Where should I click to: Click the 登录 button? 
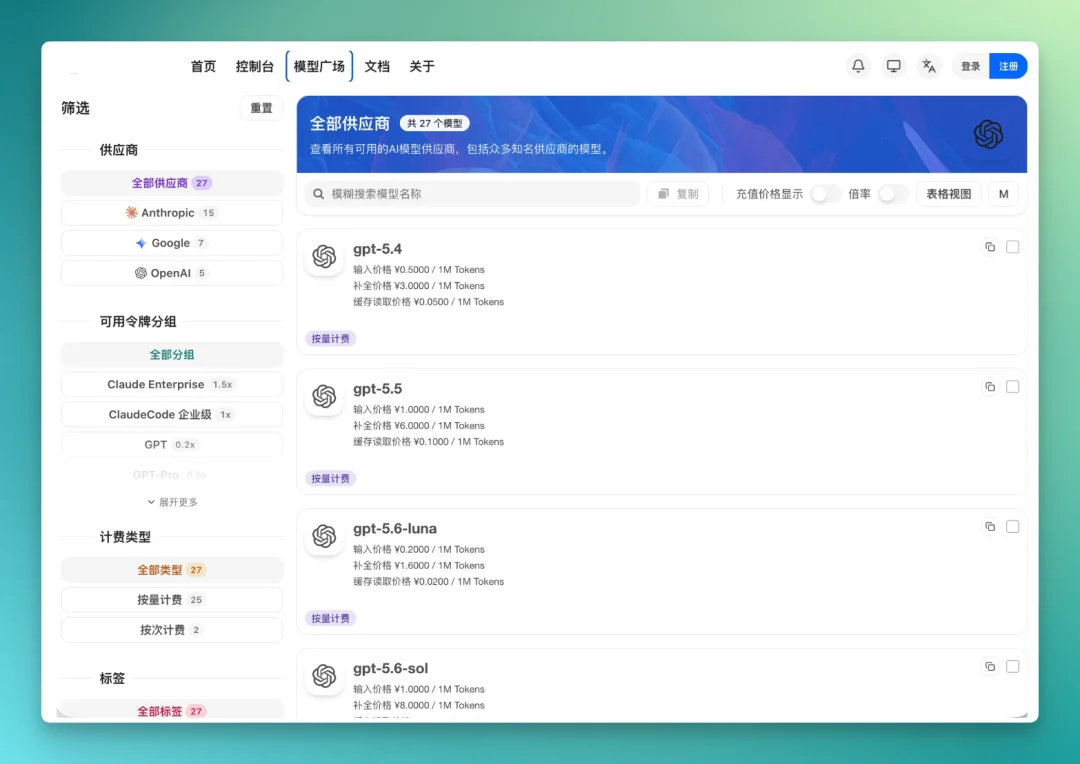970,66
